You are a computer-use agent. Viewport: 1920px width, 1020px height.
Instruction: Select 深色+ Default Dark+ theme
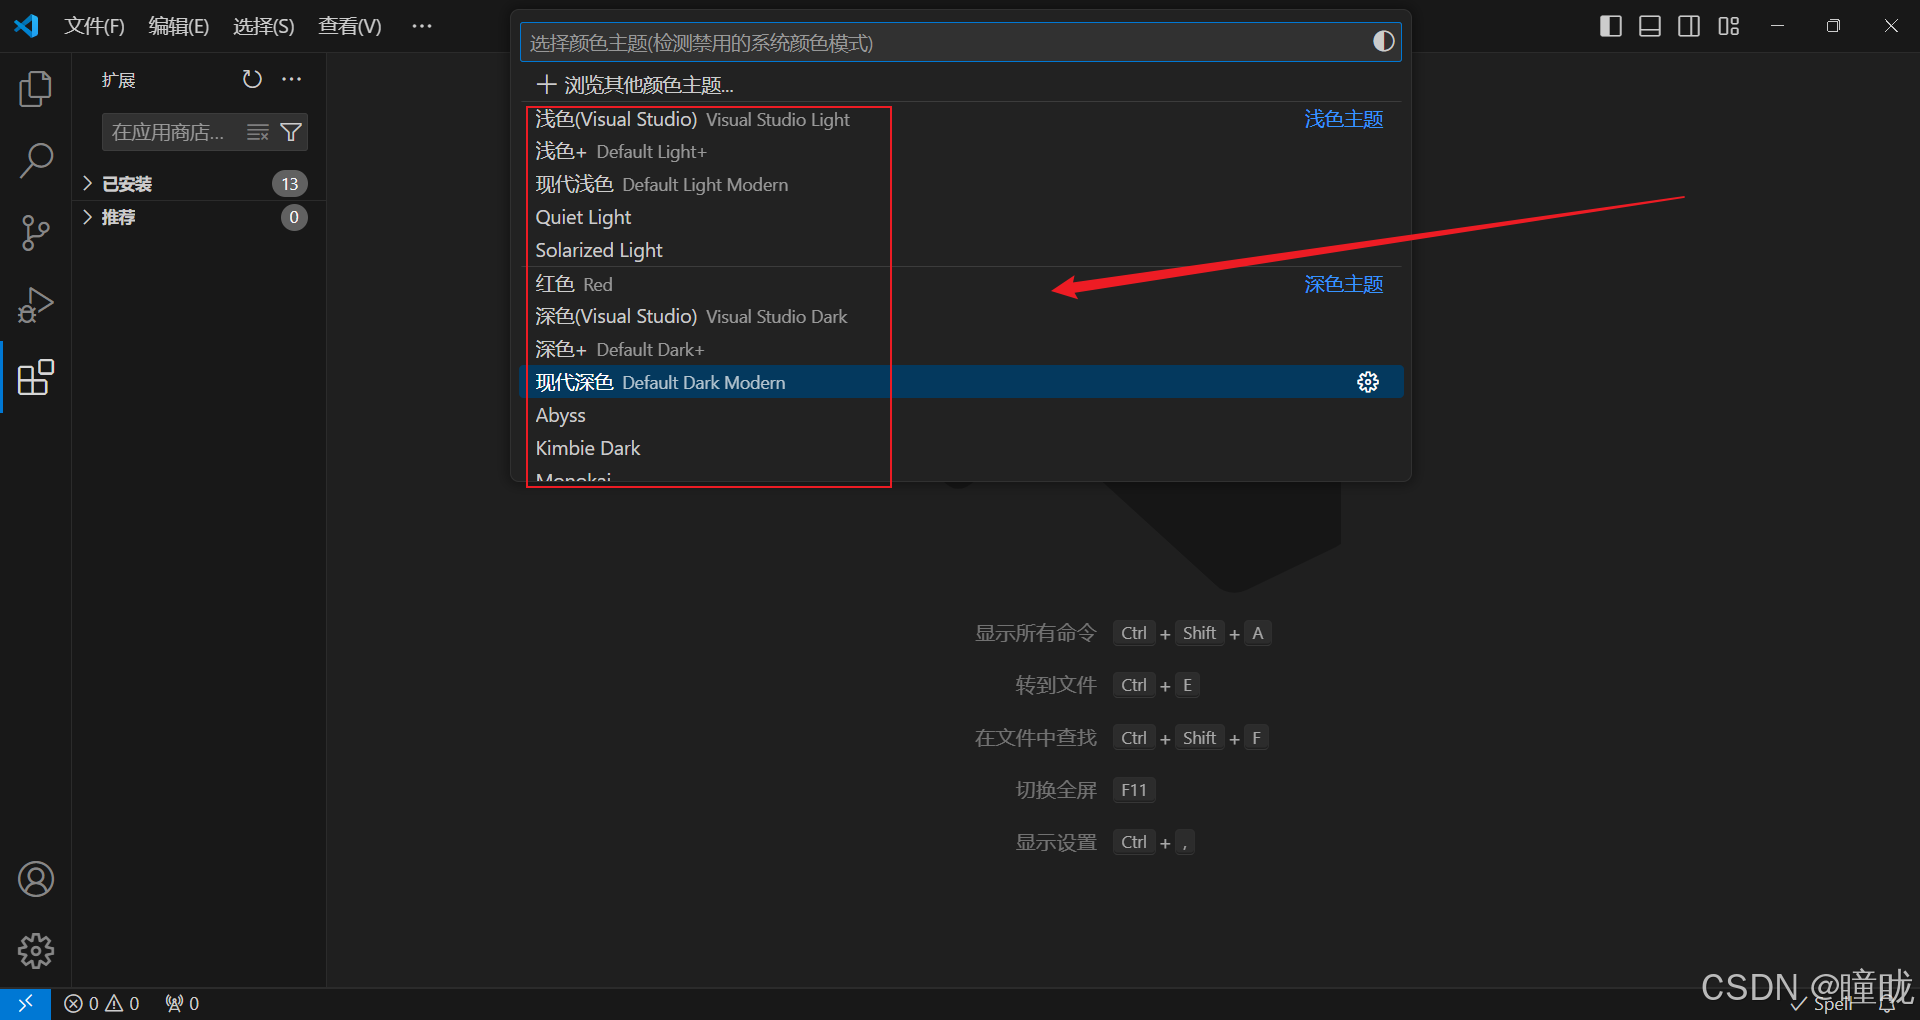pos(960,349)
